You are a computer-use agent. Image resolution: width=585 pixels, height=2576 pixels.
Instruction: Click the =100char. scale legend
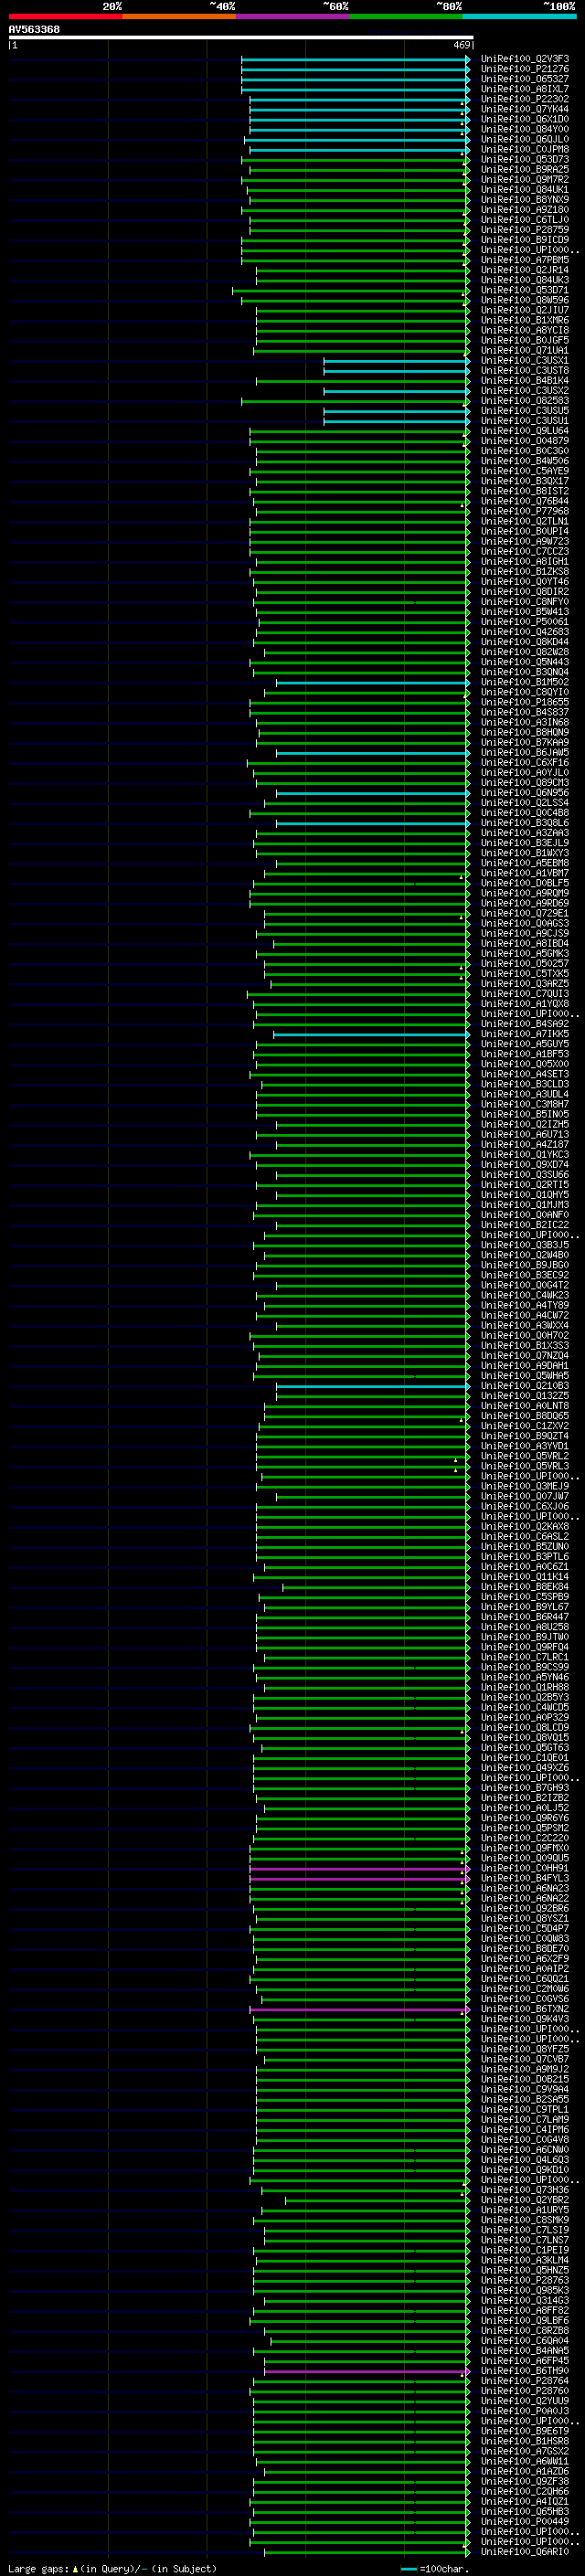point(435,2568)
